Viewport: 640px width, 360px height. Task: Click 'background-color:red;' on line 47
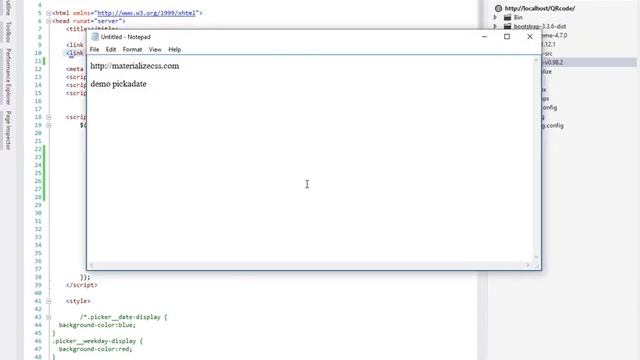[96, 349]
